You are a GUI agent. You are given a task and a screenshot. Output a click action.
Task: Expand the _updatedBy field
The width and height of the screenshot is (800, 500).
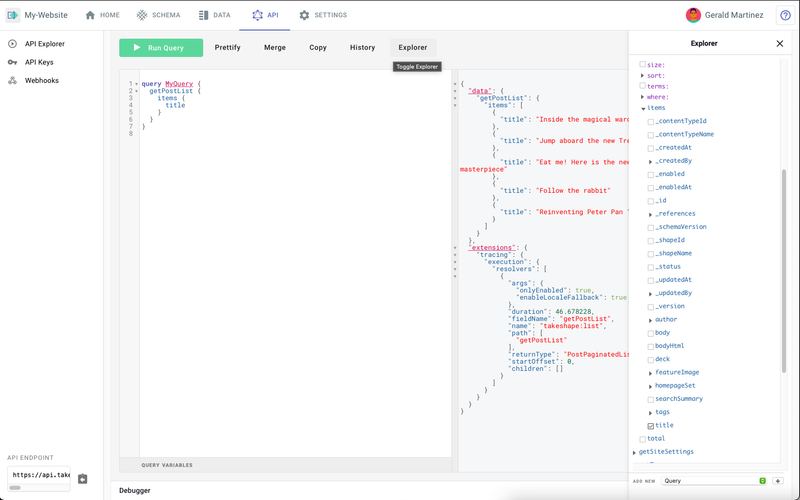651,293
